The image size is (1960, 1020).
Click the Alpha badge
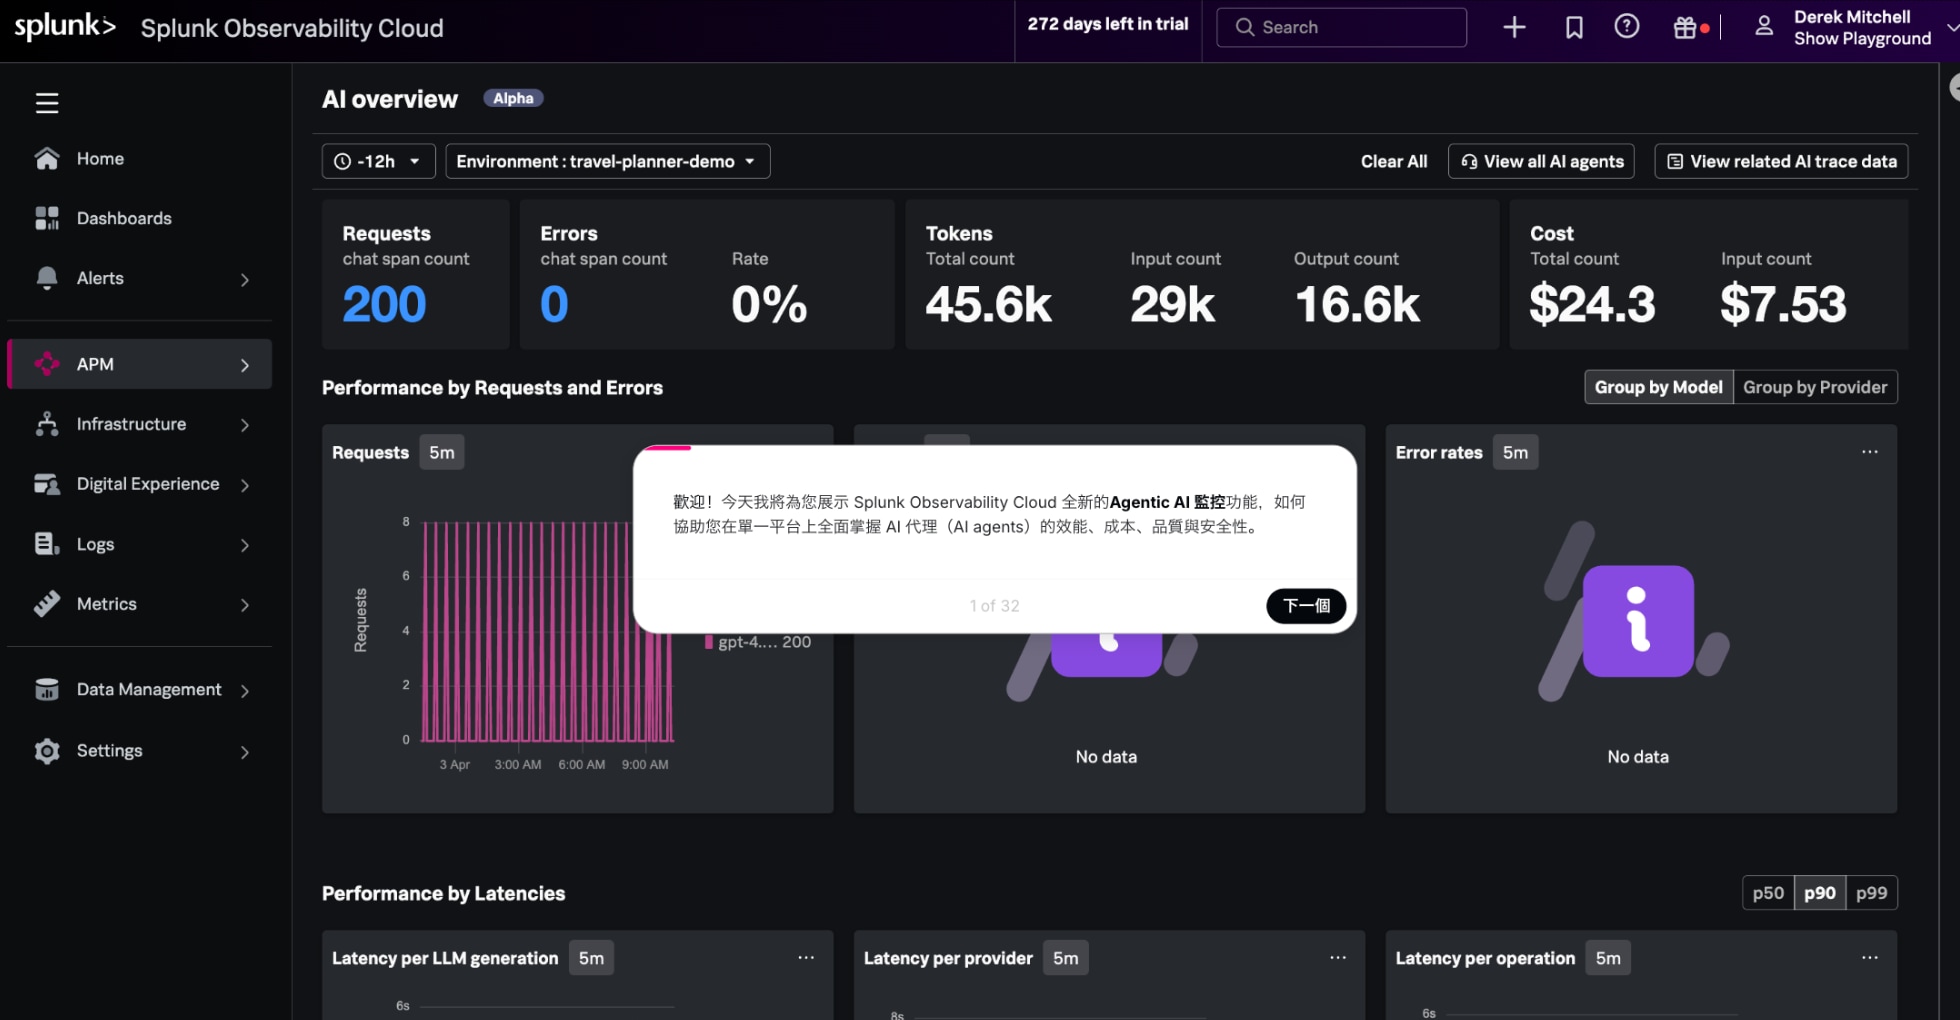coord(513,98)
